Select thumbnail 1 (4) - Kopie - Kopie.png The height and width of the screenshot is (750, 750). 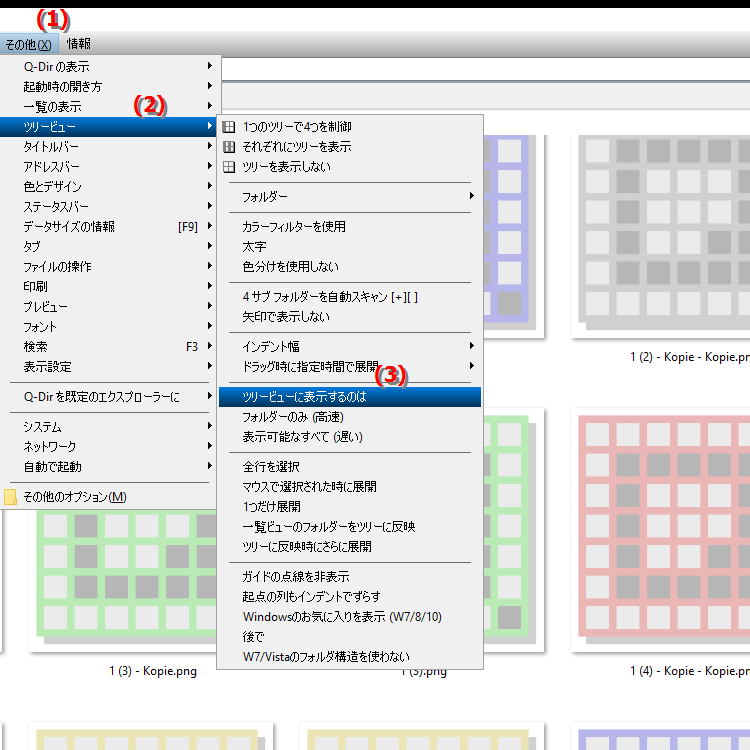point(662,529)
